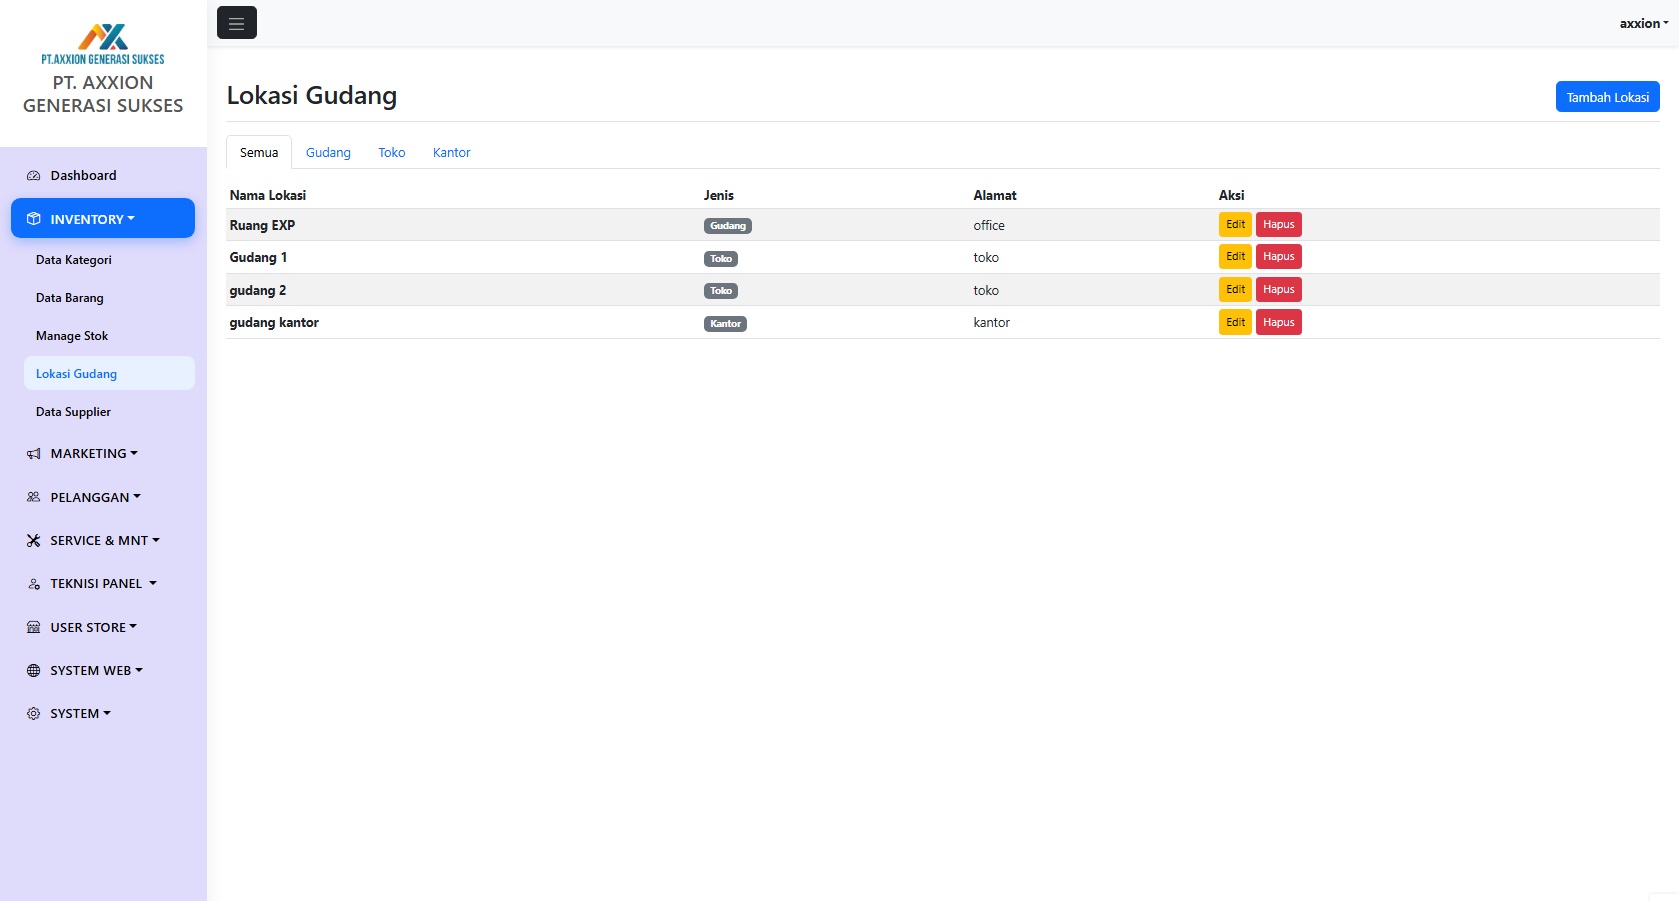Edit the gudang 2 row
Viewport: 1679px width, 901px height.
click(1235, 289)
